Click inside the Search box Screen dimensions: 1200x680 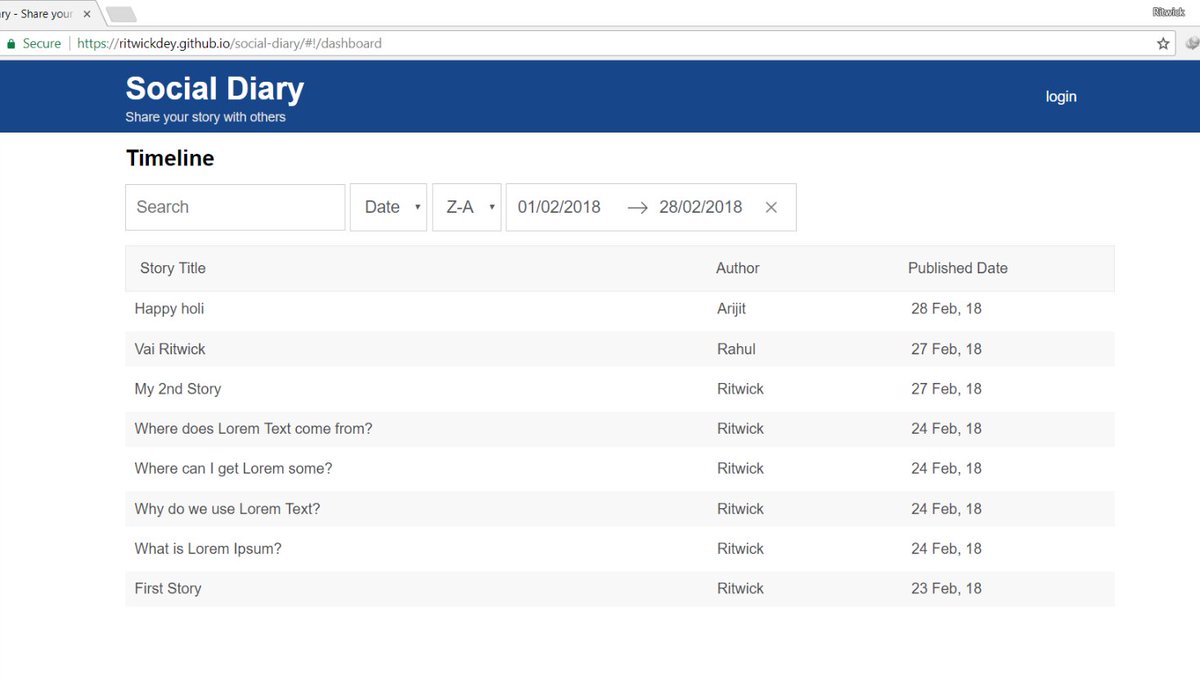pyautogui.click(x=235, y=207)
